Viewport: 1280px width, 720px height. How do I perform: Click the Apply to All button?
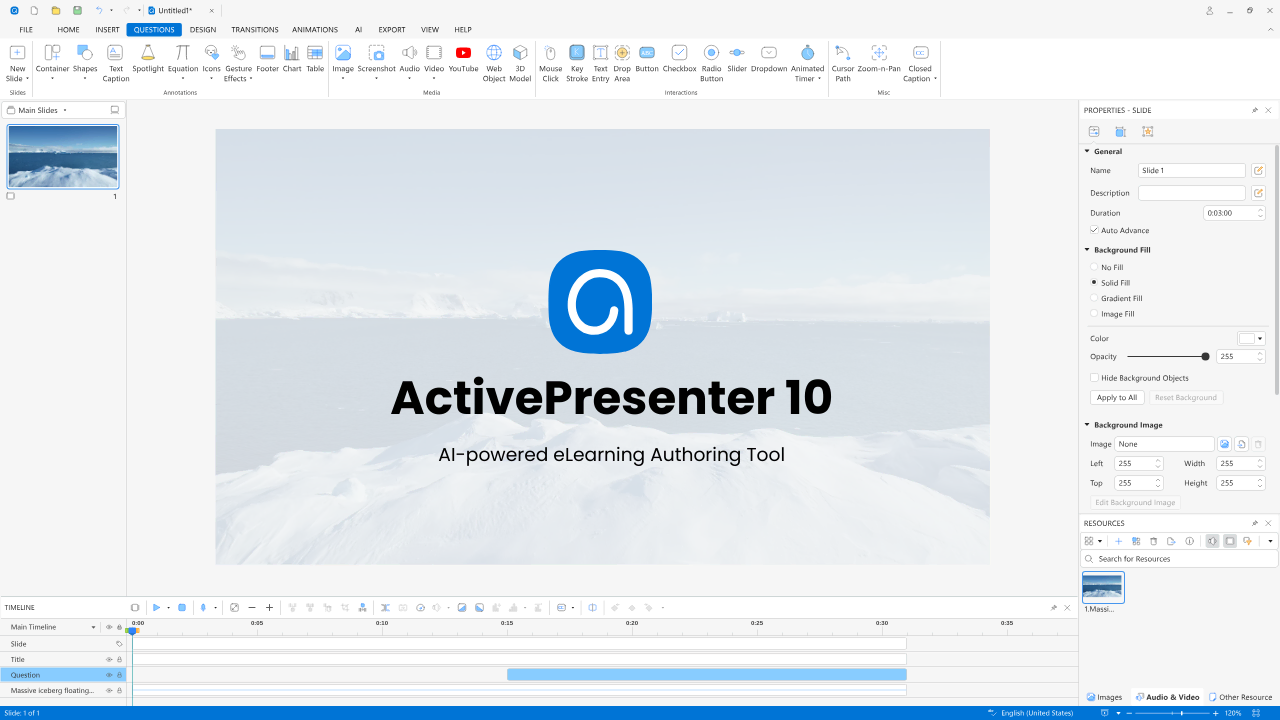(x=1116, y=397)
